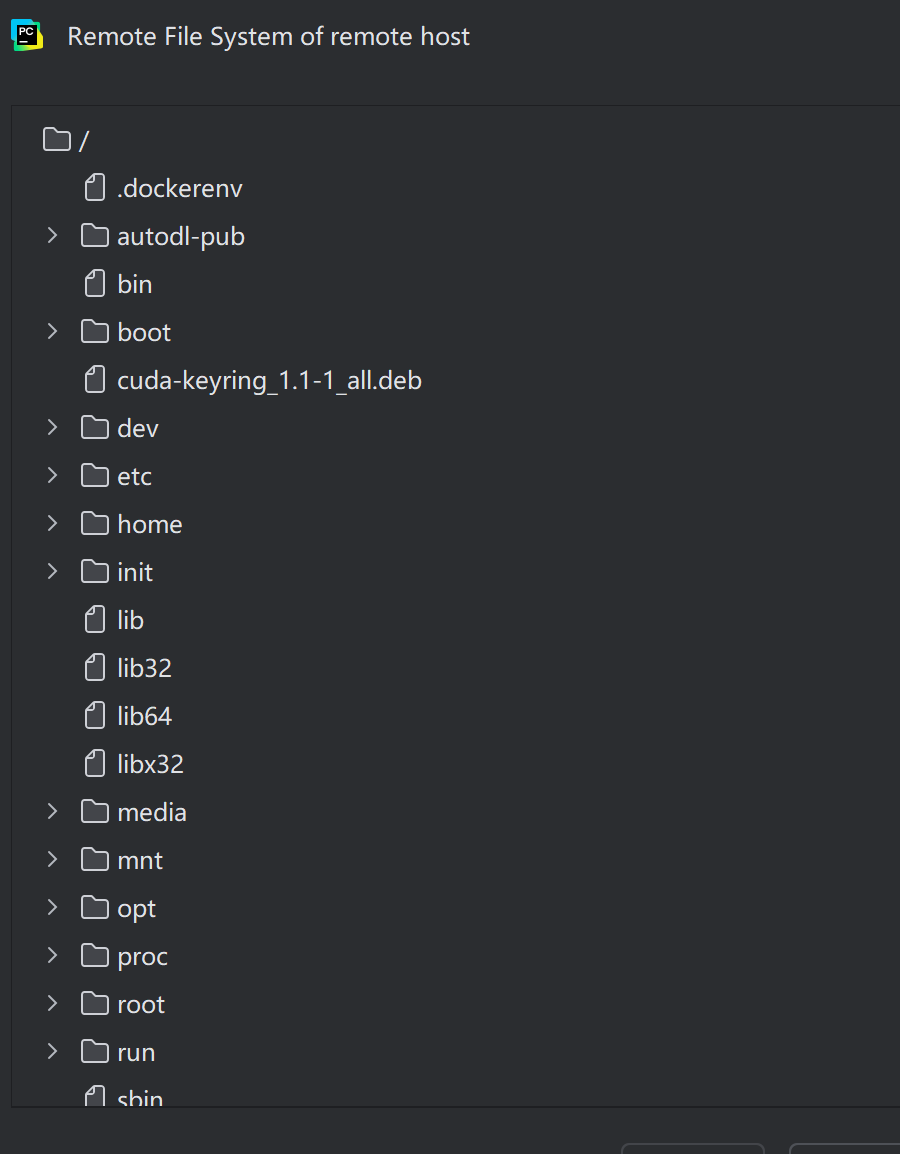Expand the boot directory
Image resolution: width=900 pixels, height=1154 pixels.
pyautogui.click(x=52, y=331)
